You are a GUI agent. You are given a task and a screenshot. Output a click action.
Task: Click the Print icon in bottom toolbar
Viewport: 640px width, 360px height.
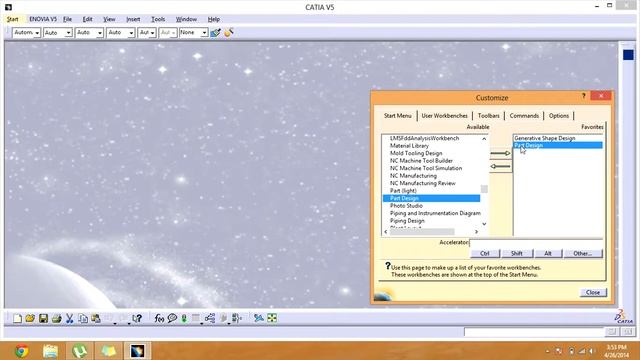[x=56, y=318]
